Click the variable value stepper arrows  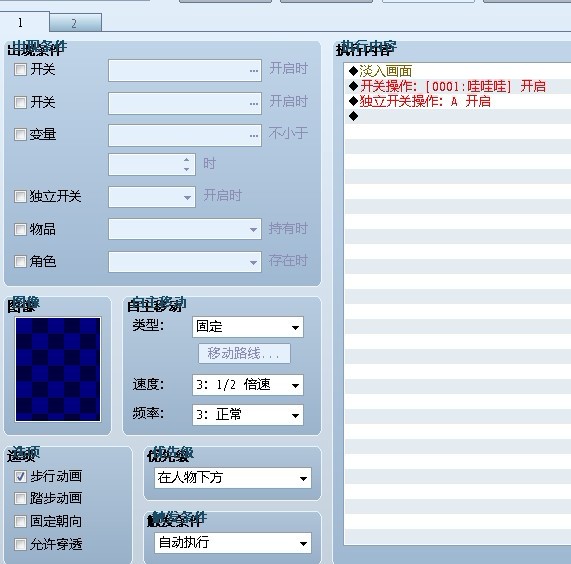[186, 164]
